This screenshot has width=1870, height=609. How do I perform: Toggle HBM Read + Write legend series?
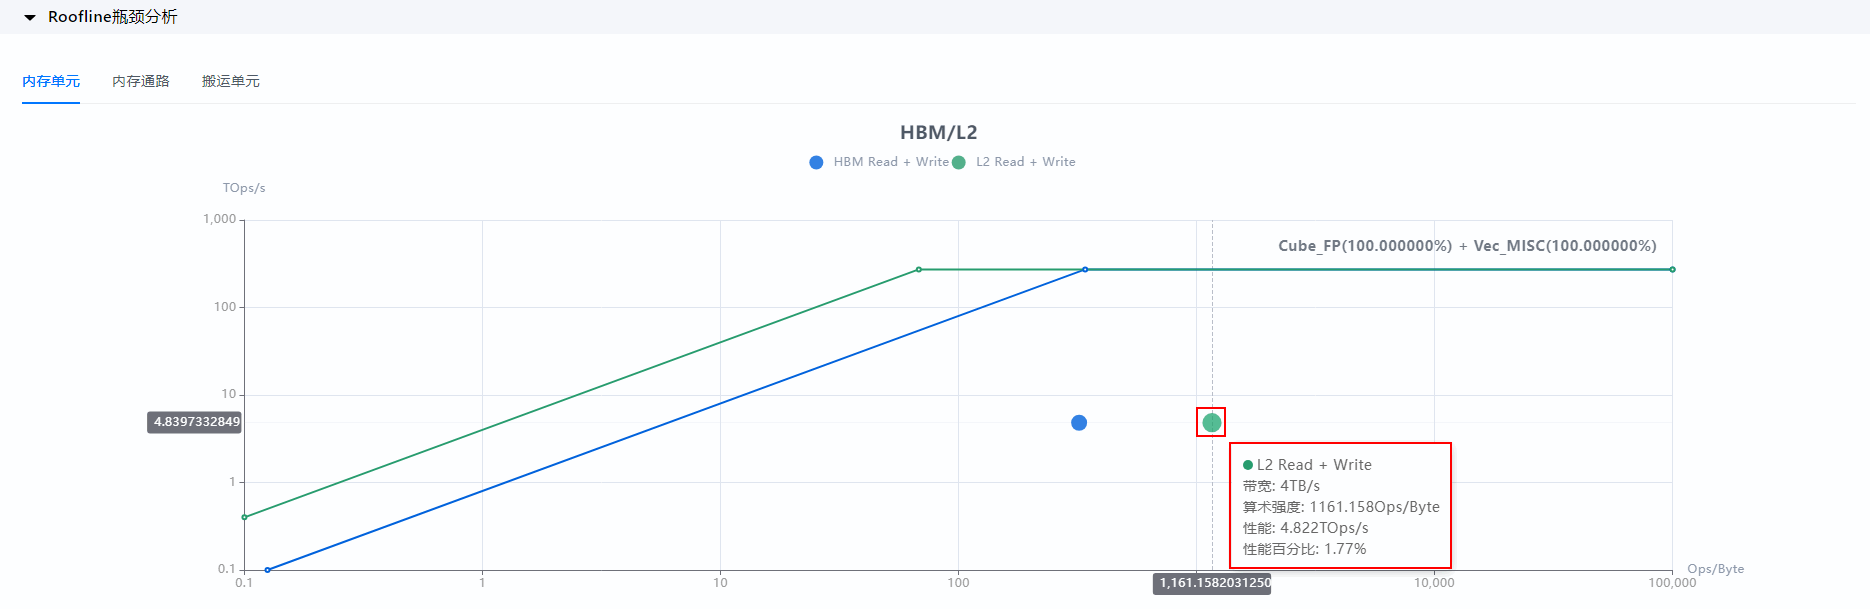[879, 162]
